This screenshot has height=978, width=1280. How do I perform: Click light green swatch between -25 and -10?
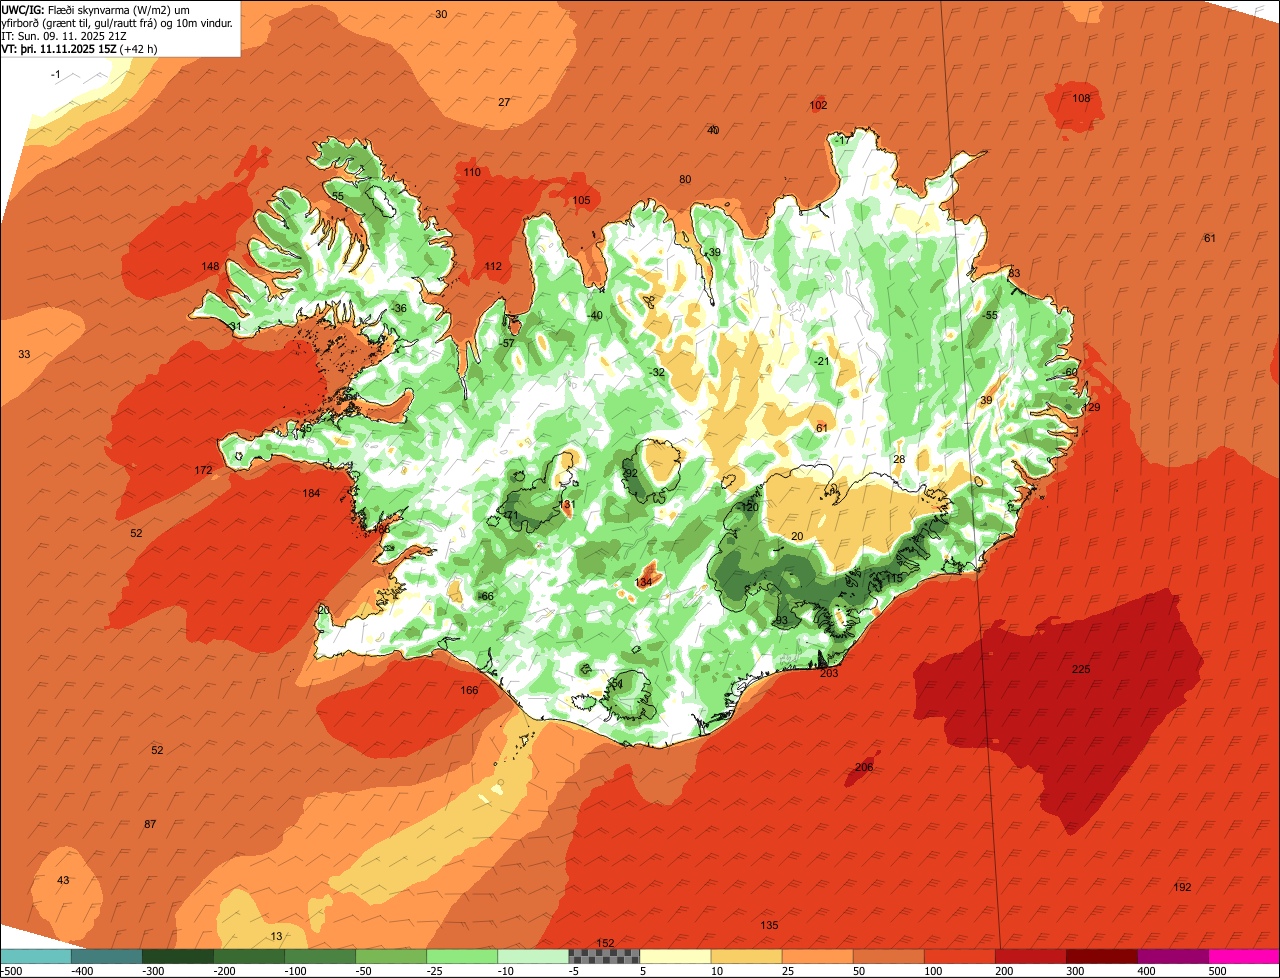pos(462,956)
